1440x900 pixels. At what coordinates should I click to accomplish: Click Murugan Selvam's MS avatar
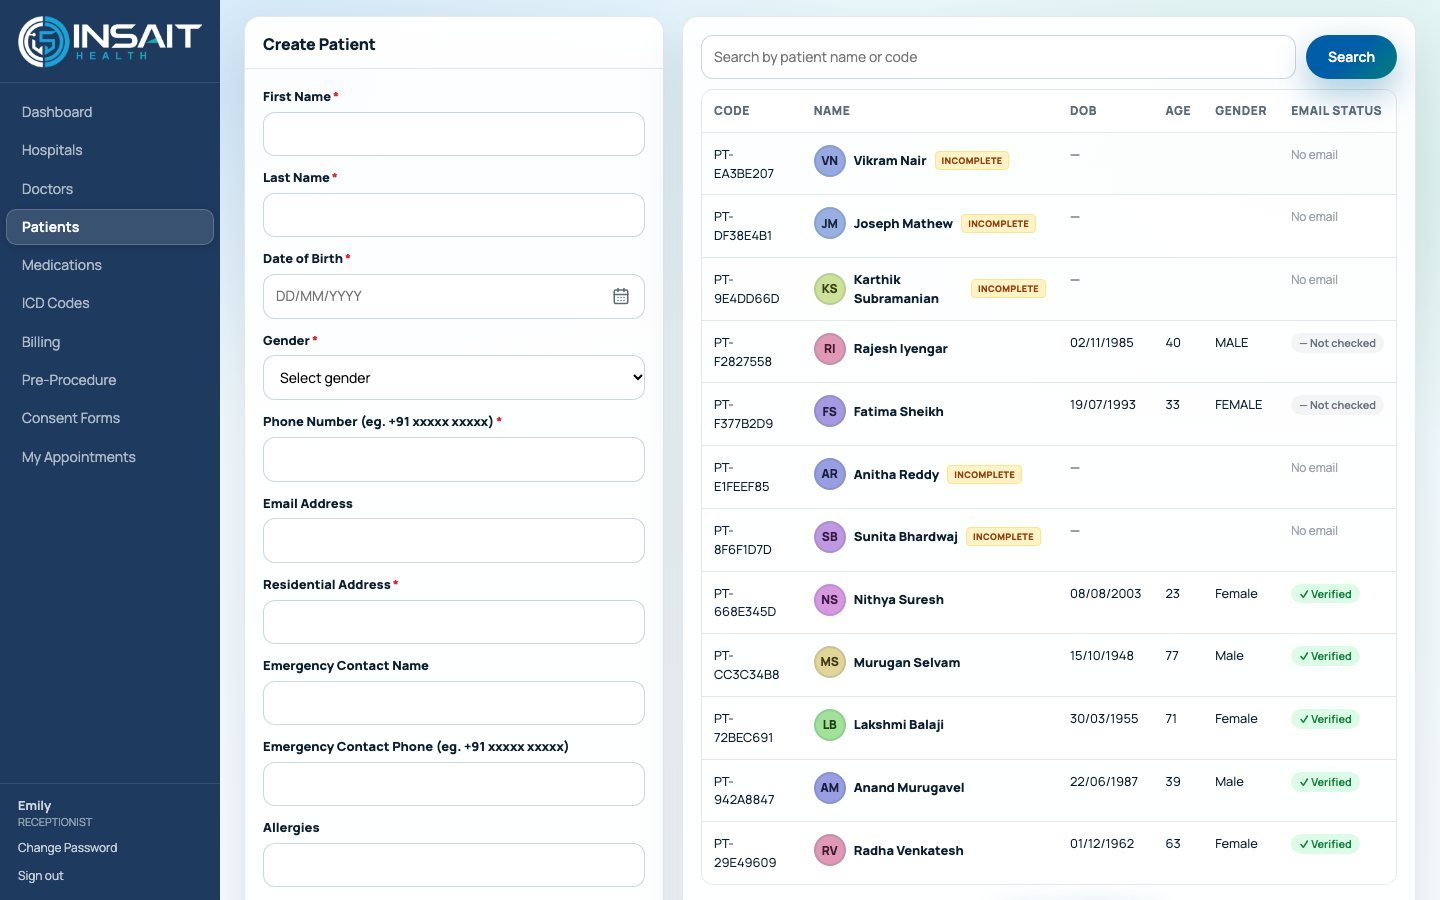(829, 663)
